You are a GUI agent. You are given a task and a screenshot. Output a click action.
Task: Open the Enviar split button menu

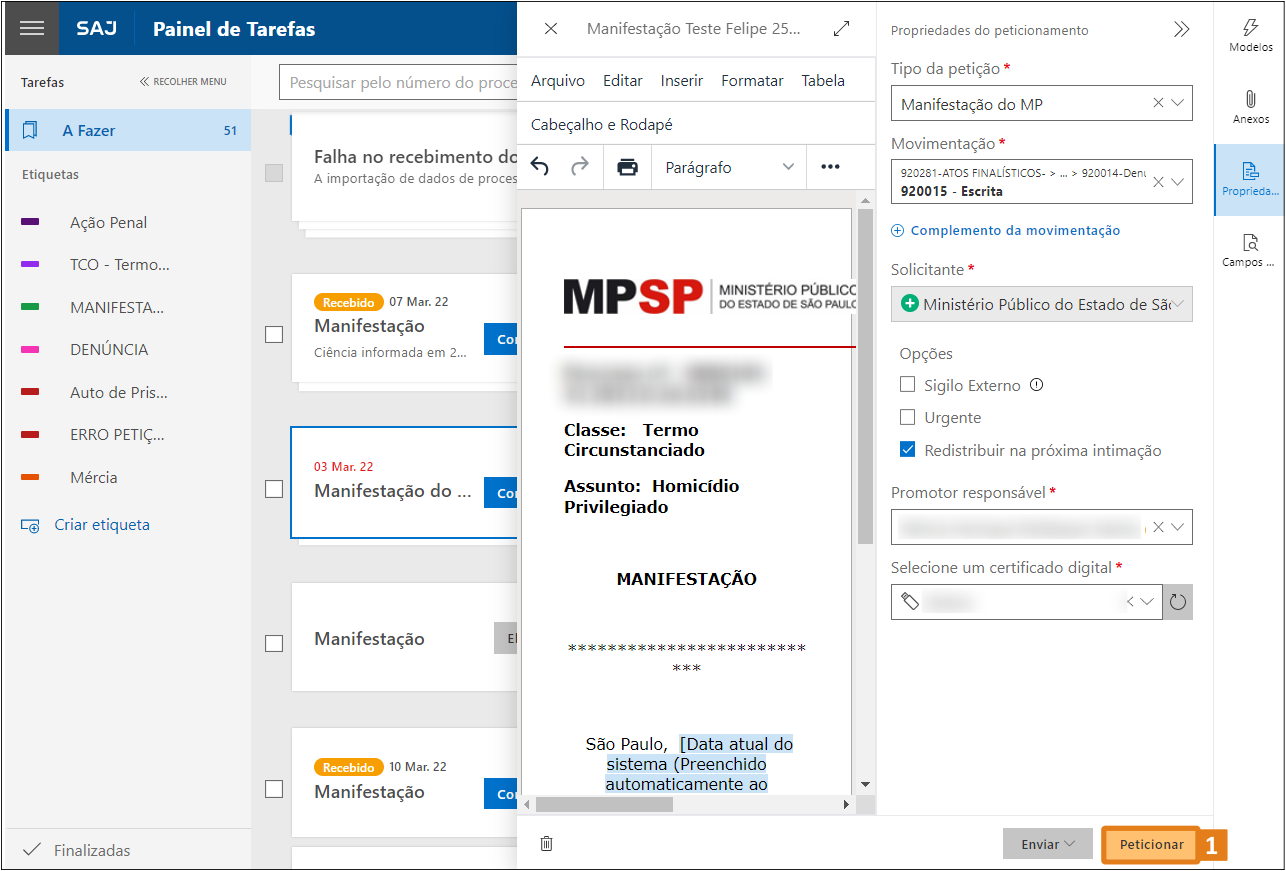click(1048, 844)
